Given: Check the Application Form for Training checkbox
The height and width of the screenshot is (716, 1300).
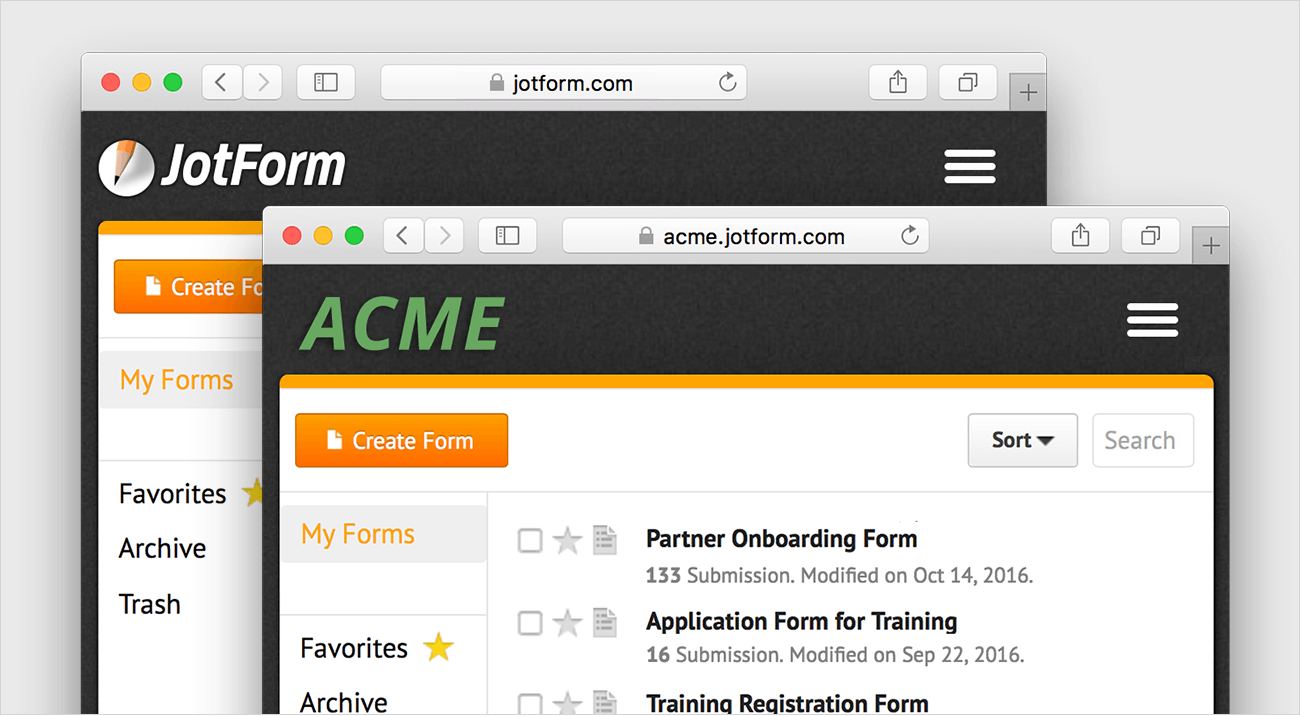Looking at the screenshot, I should 530,623.
